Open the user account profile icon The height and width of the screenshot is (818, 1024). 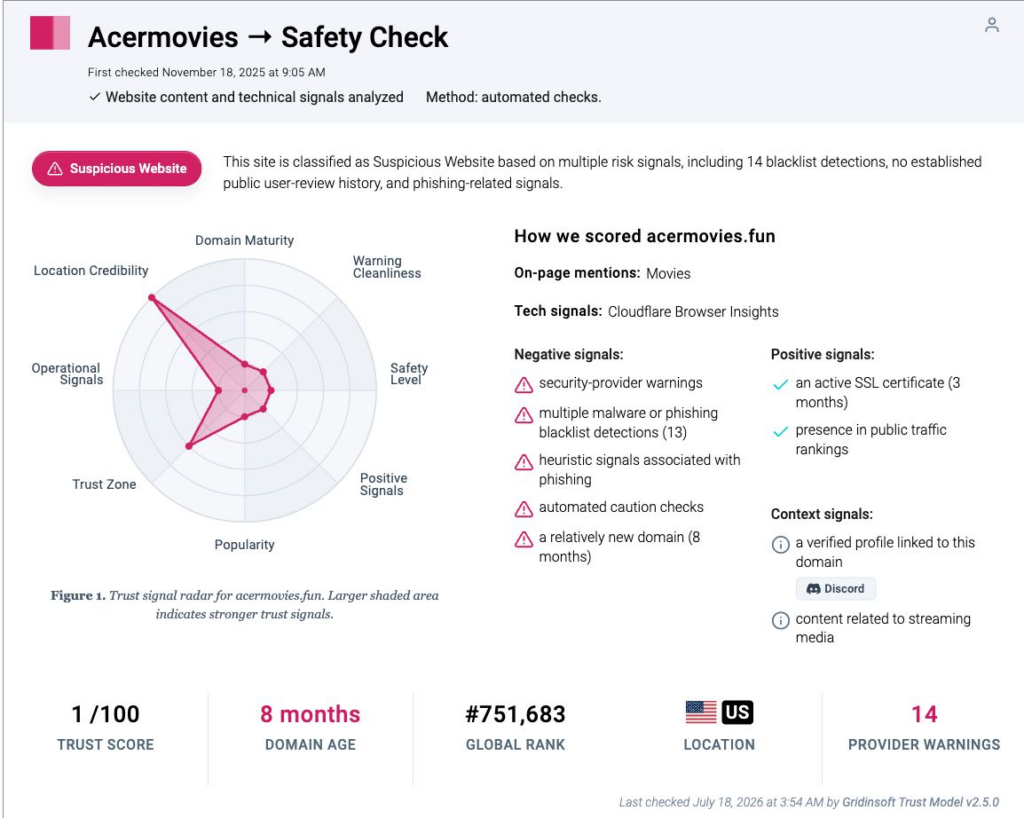(x=991, y=25)
